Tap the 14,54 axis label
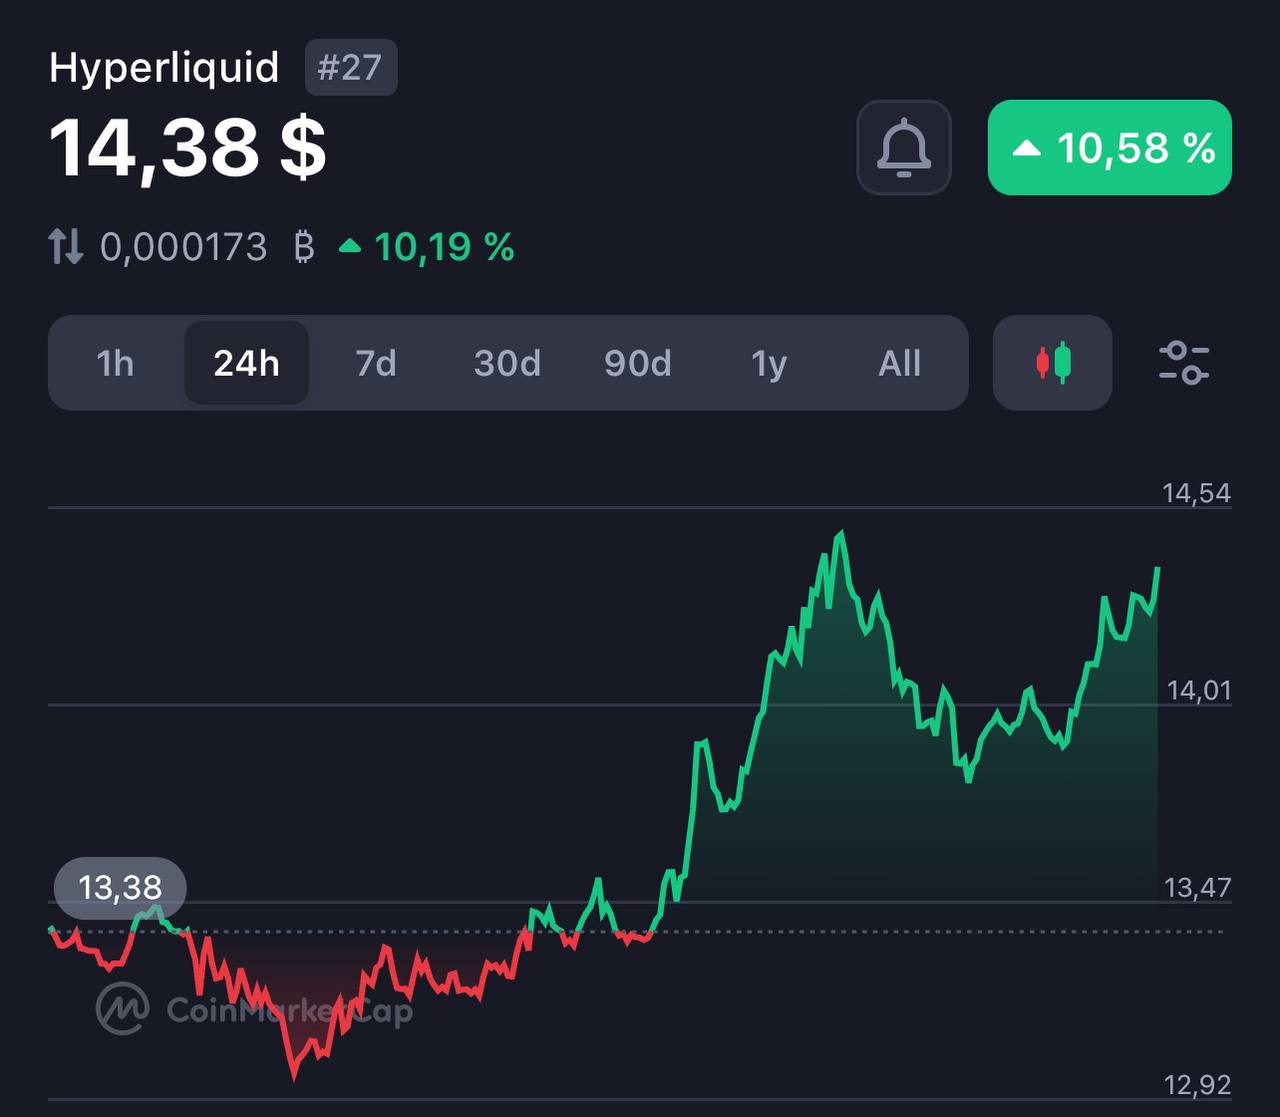The image size is (1280, 1117). (1197, 493)
